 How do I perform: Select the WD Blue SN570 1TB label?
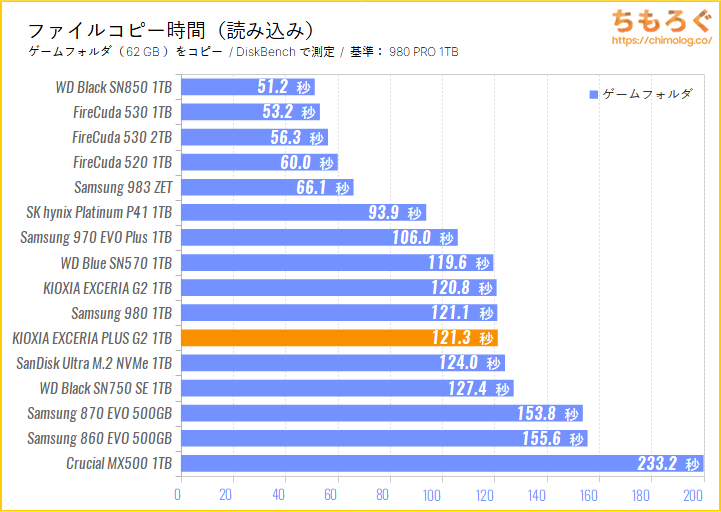point(116,263)
